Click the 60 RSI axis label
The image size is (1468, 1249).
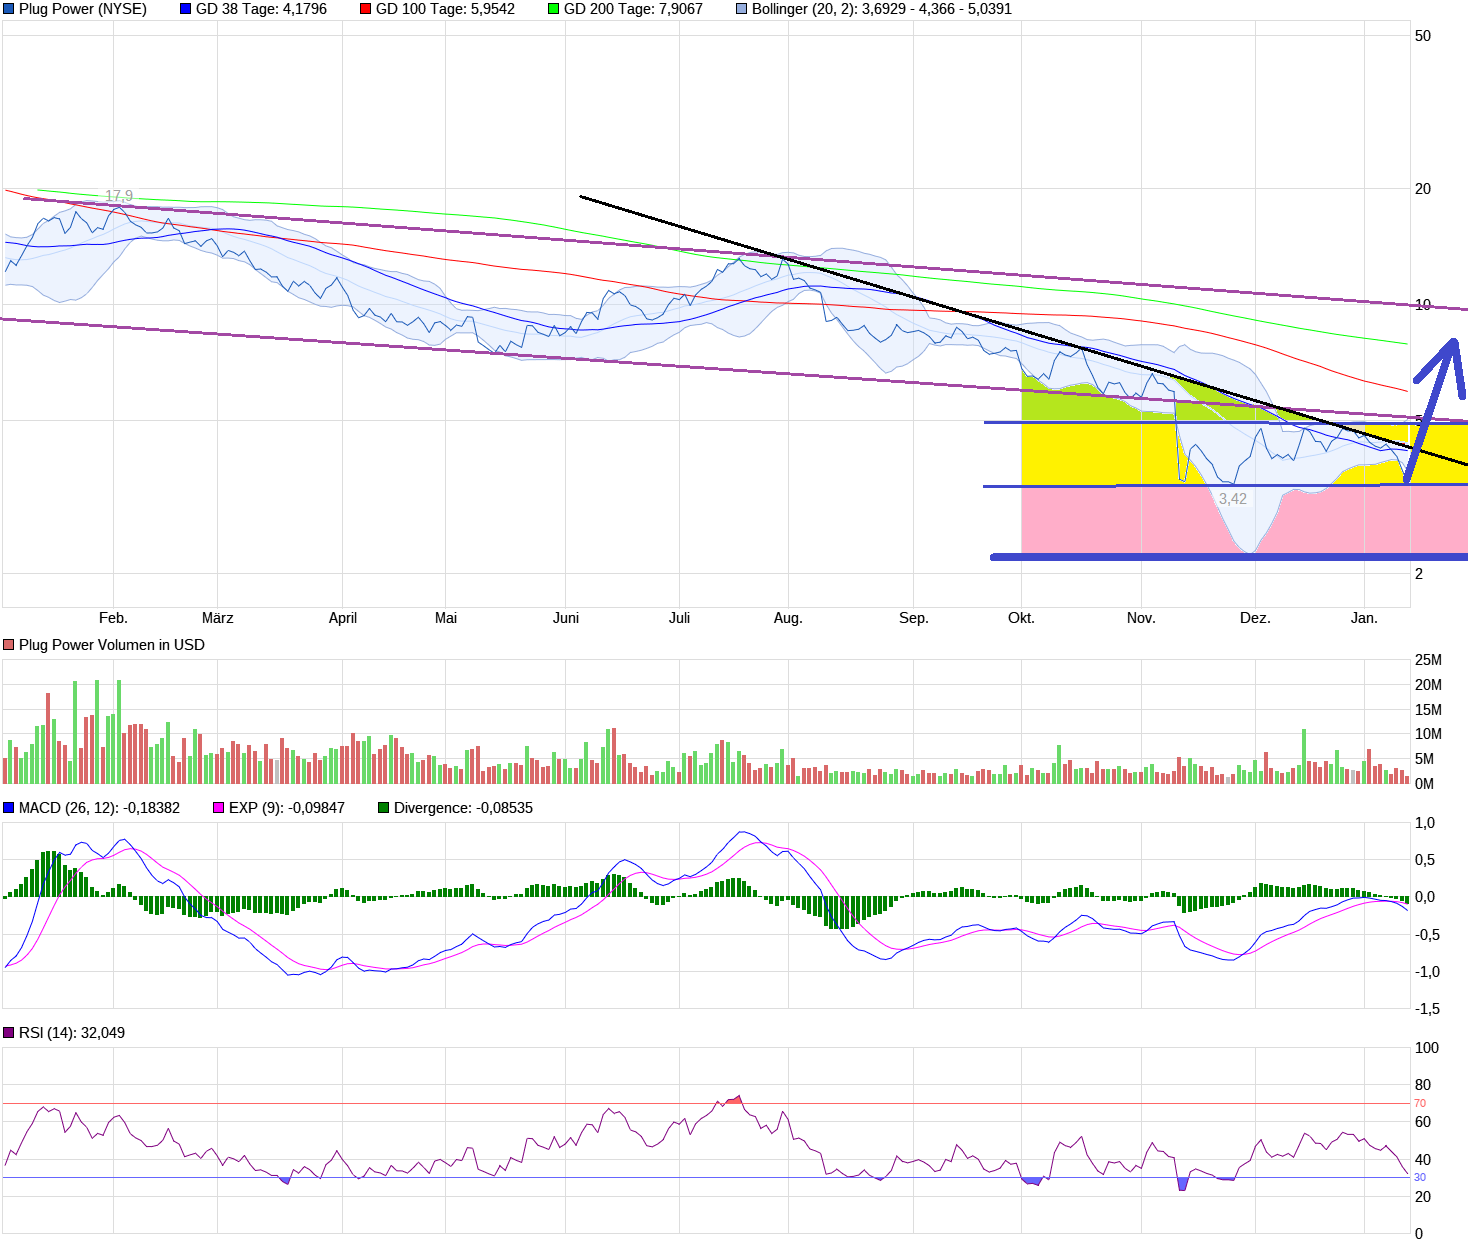pos(1423,1122)
